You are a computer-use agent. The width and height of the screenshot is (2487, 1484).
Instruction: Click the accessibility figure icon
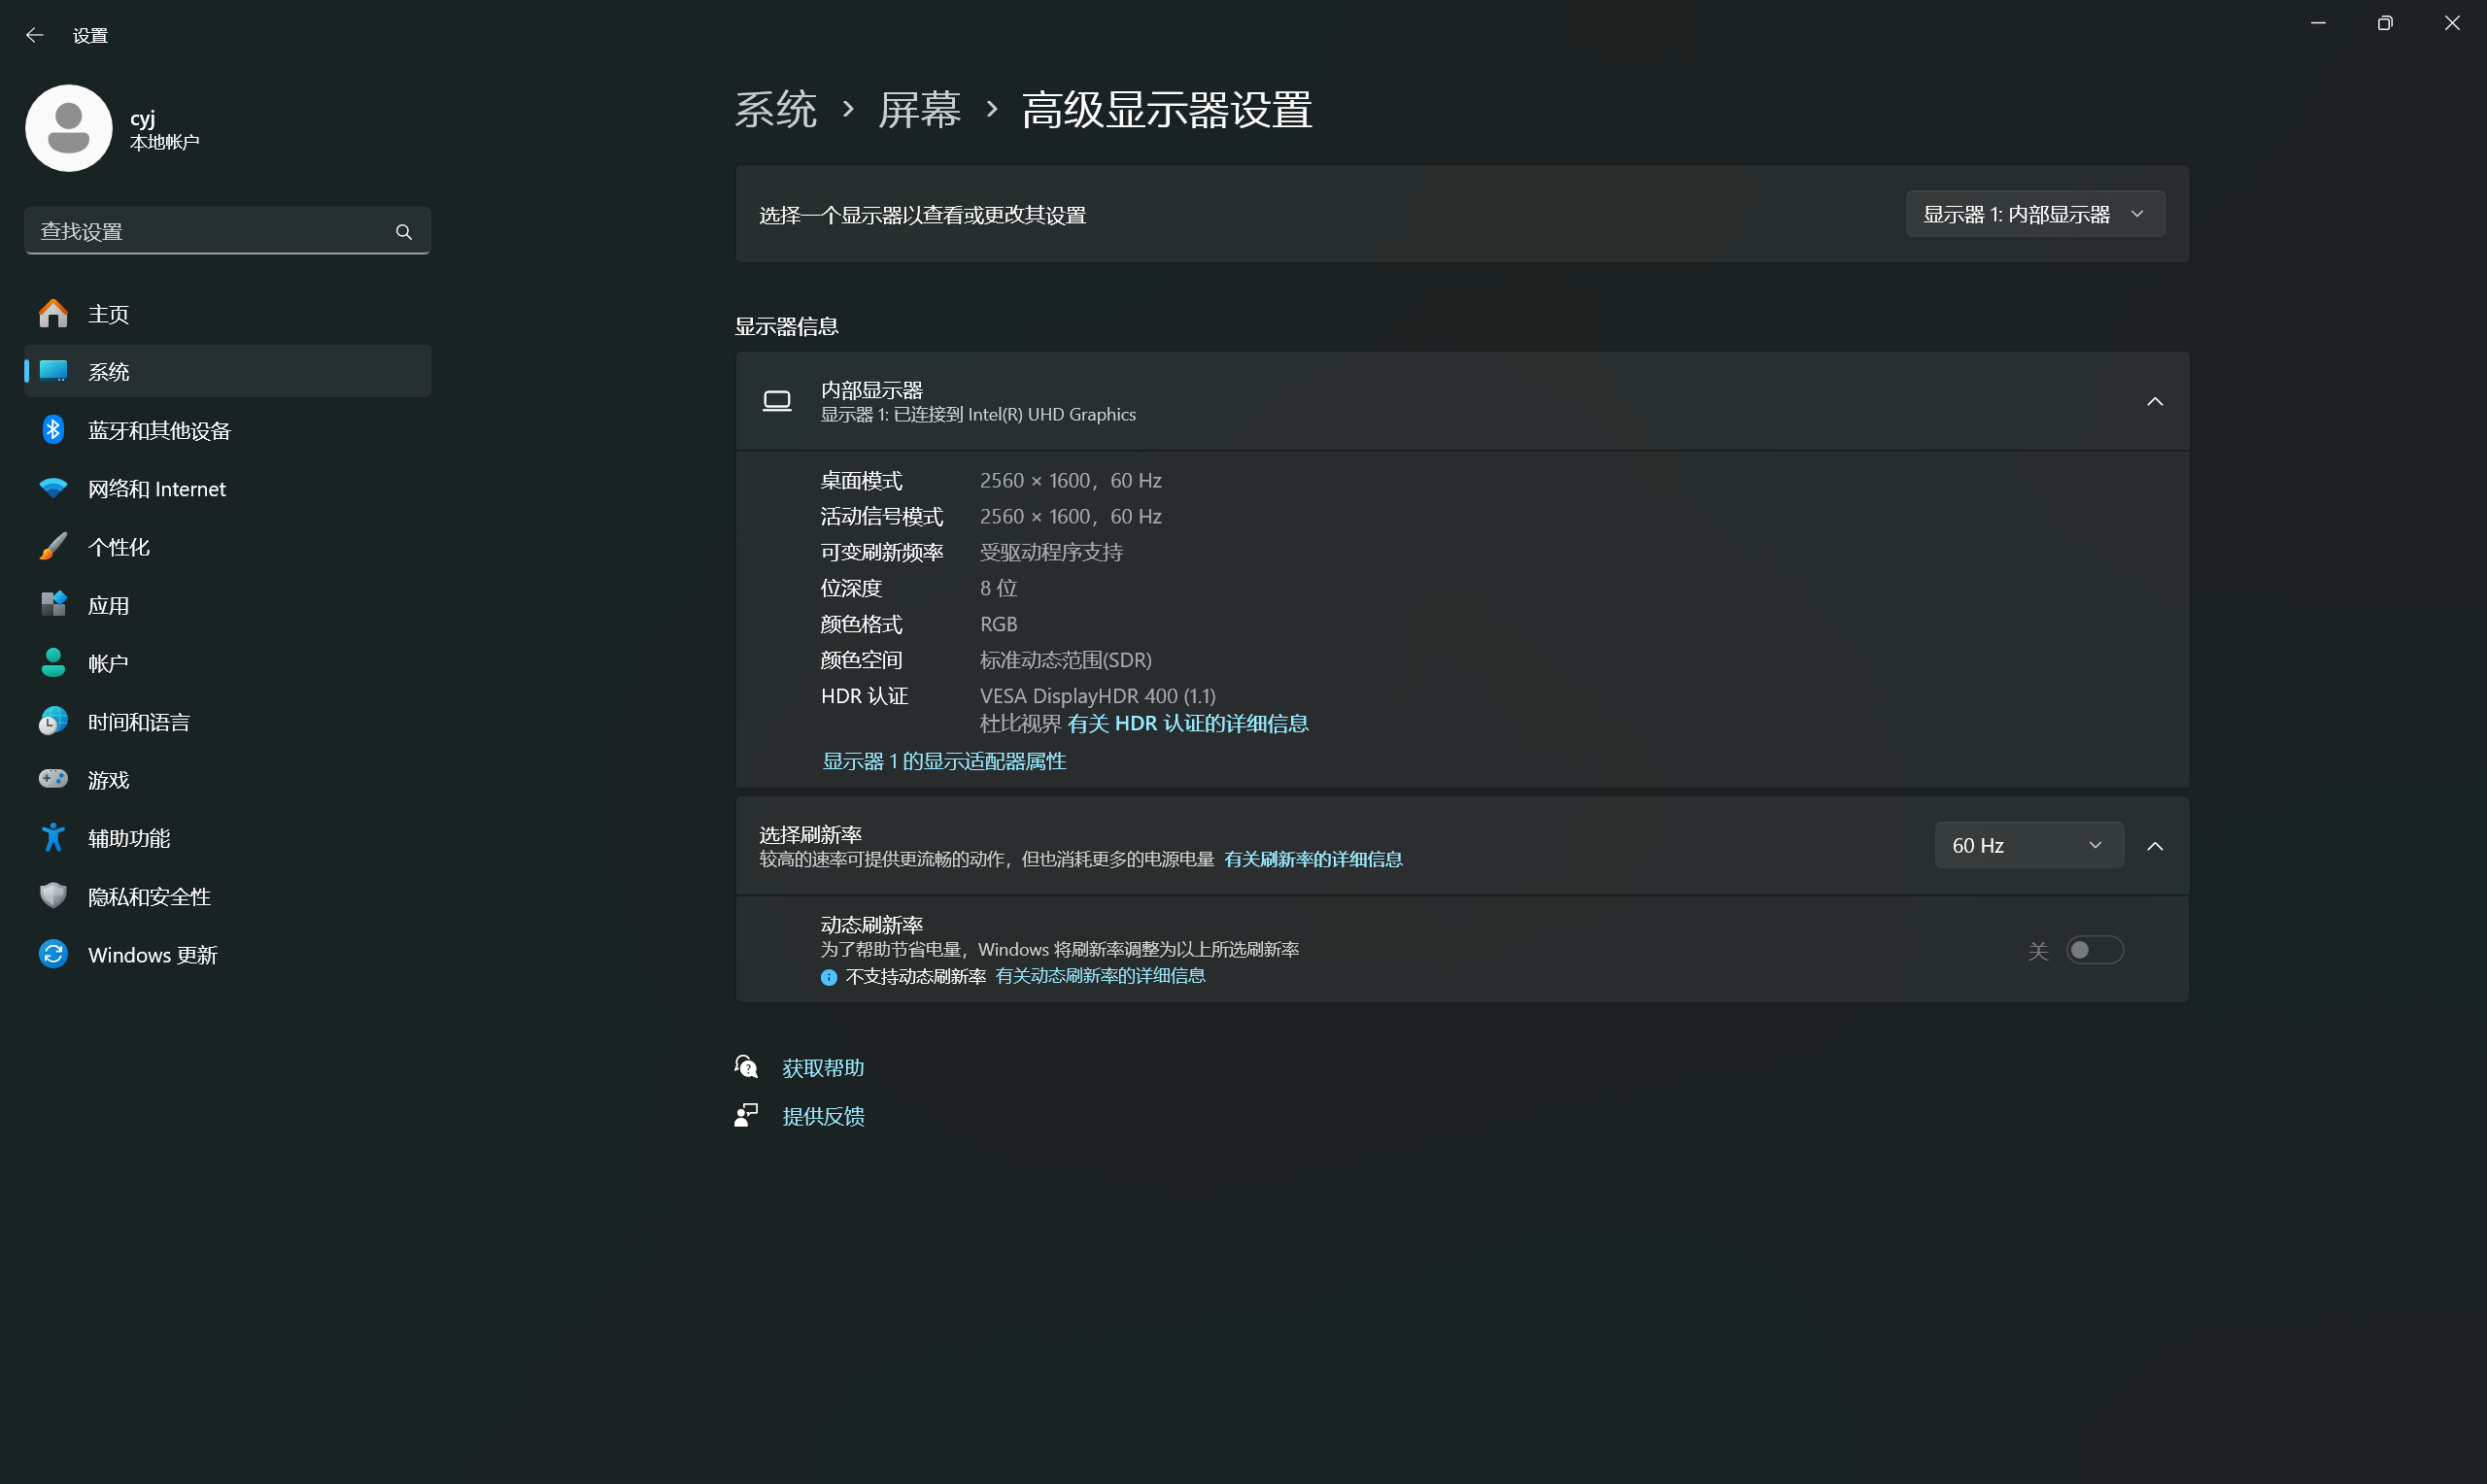[x=53, y=838]
